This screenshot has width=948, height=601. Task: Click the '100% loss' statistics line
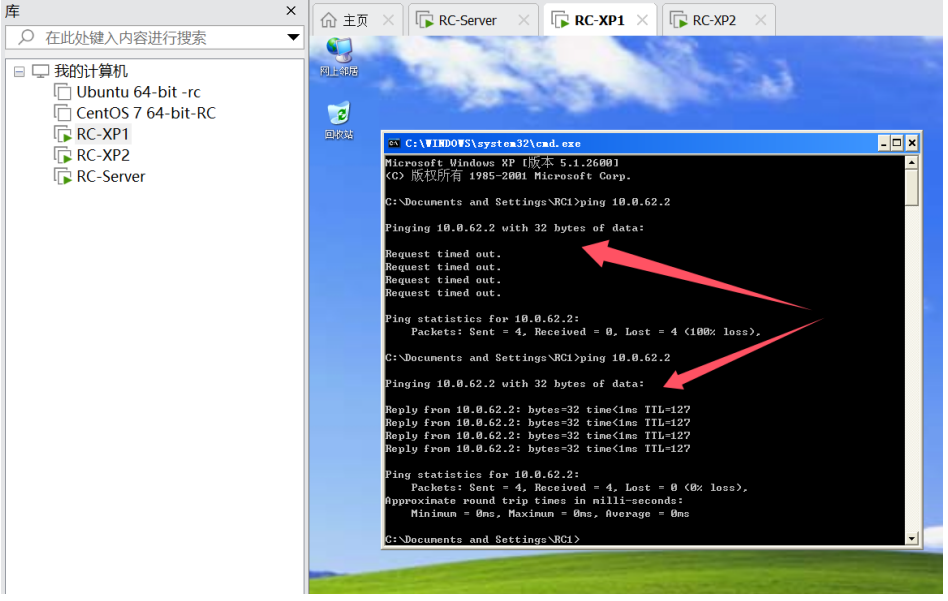point(585,332)
